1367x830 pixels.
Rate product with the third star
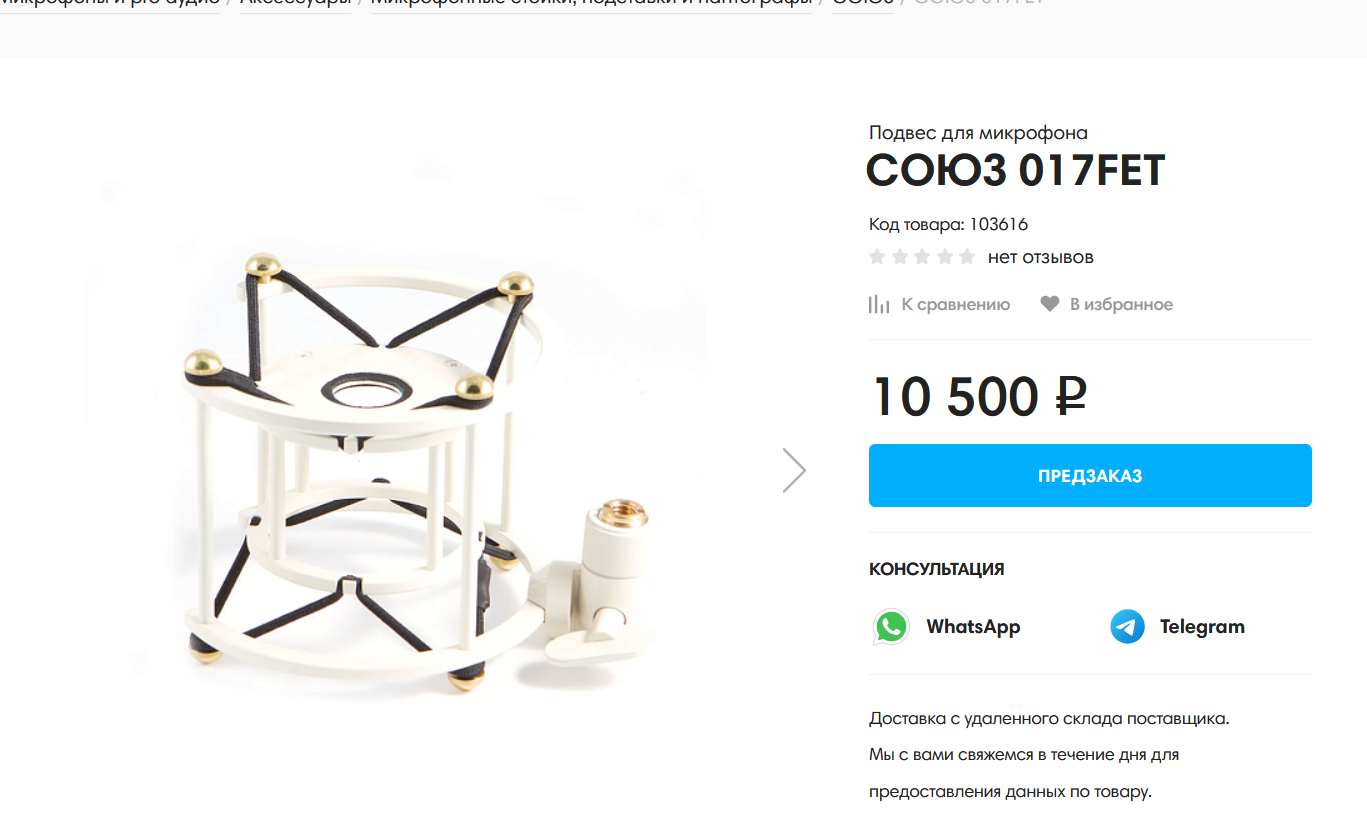[x=922, y=257]
